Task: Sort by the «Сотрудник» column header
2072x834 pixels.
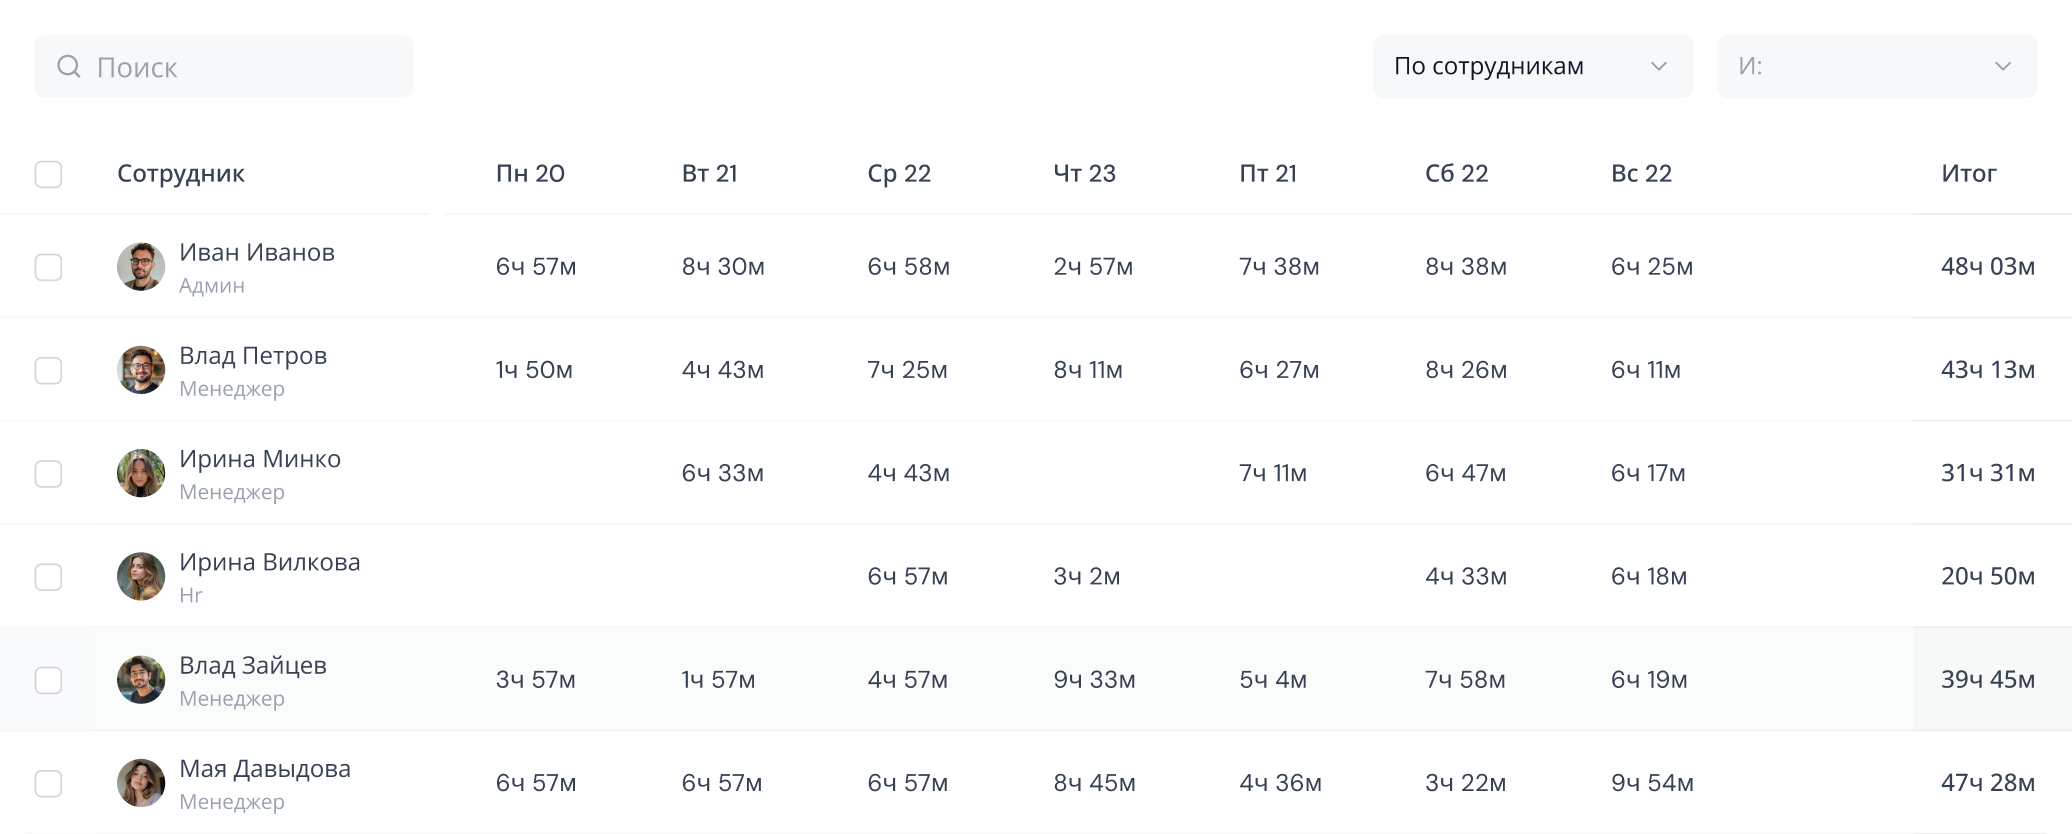Action: (181, 174)
